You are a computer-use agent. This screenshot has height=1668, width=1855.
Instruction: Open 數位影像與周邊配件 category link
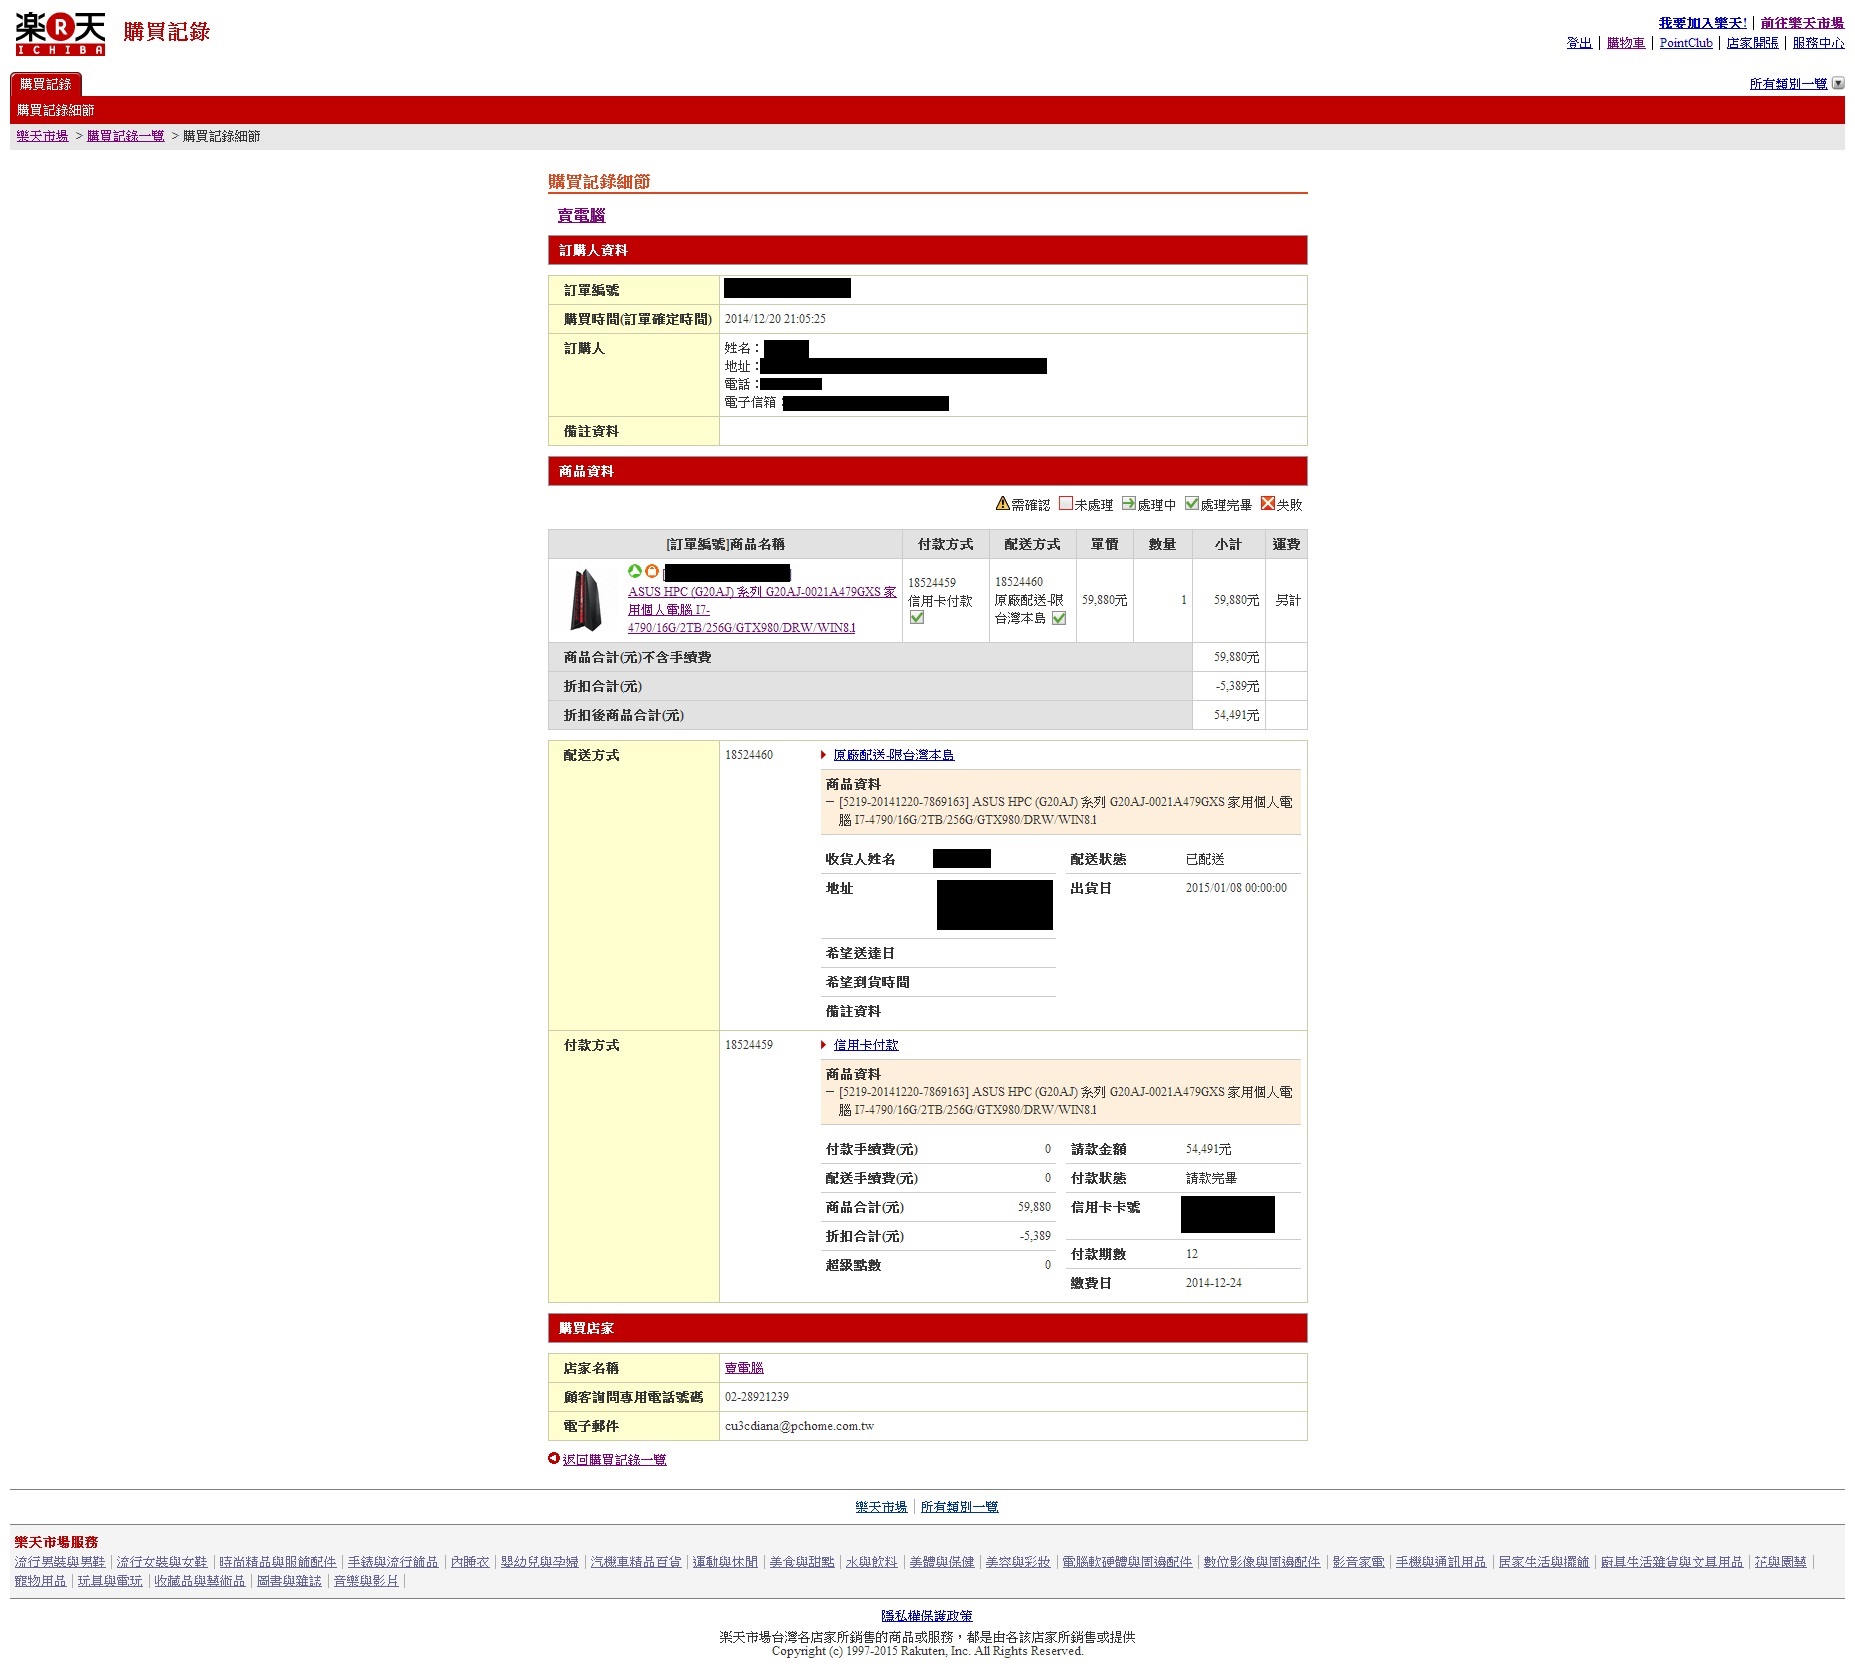click(1262, 1562)
